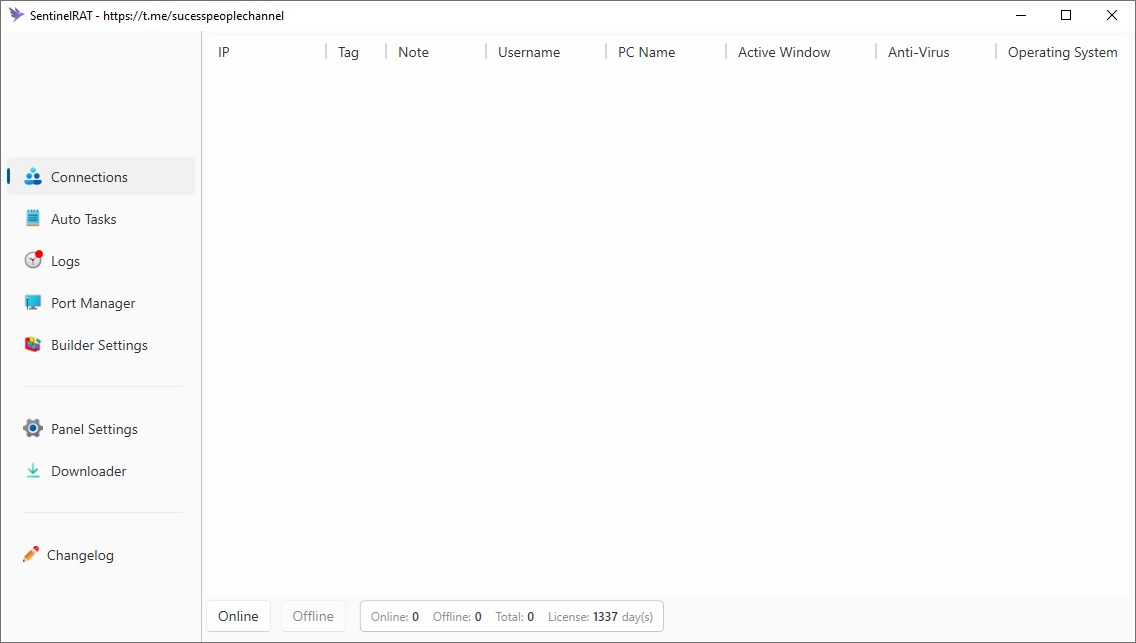Click the "Online: 0" status counter
The width and height of the screenshot is (1136, 643).
click(395, 617)
